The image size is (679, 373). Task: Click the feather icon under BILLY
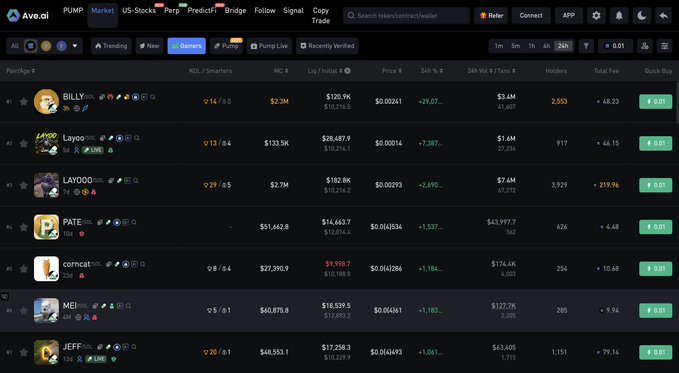(85, 108)
